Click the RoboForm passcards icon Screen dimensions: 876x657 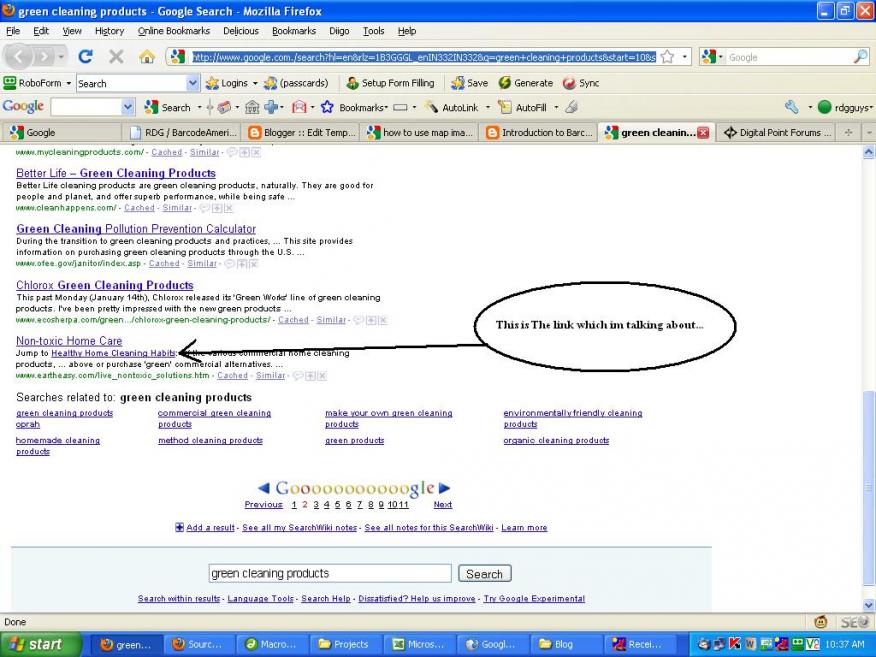(270, 83)
